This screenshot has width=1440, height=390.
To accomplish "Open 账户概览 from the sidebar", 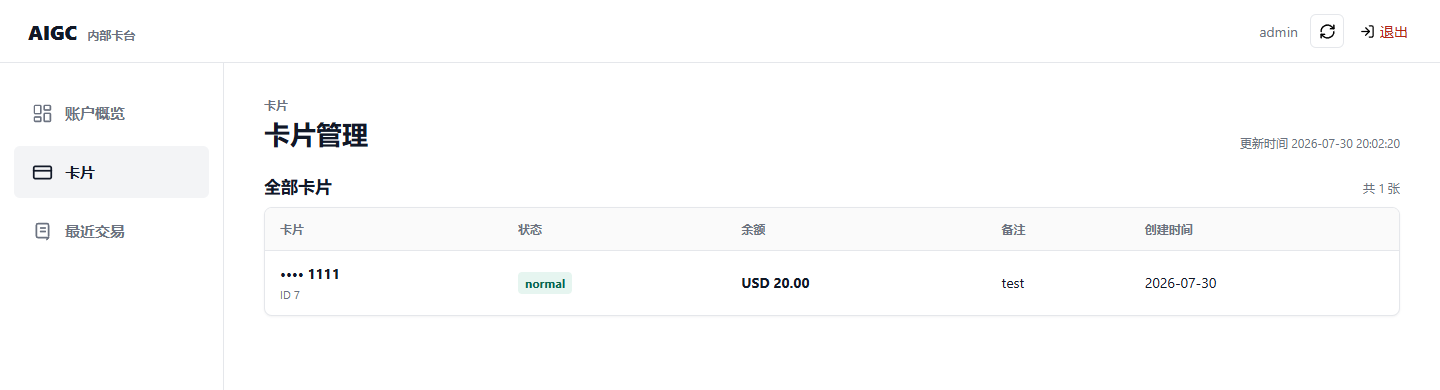I will point(111,113).
